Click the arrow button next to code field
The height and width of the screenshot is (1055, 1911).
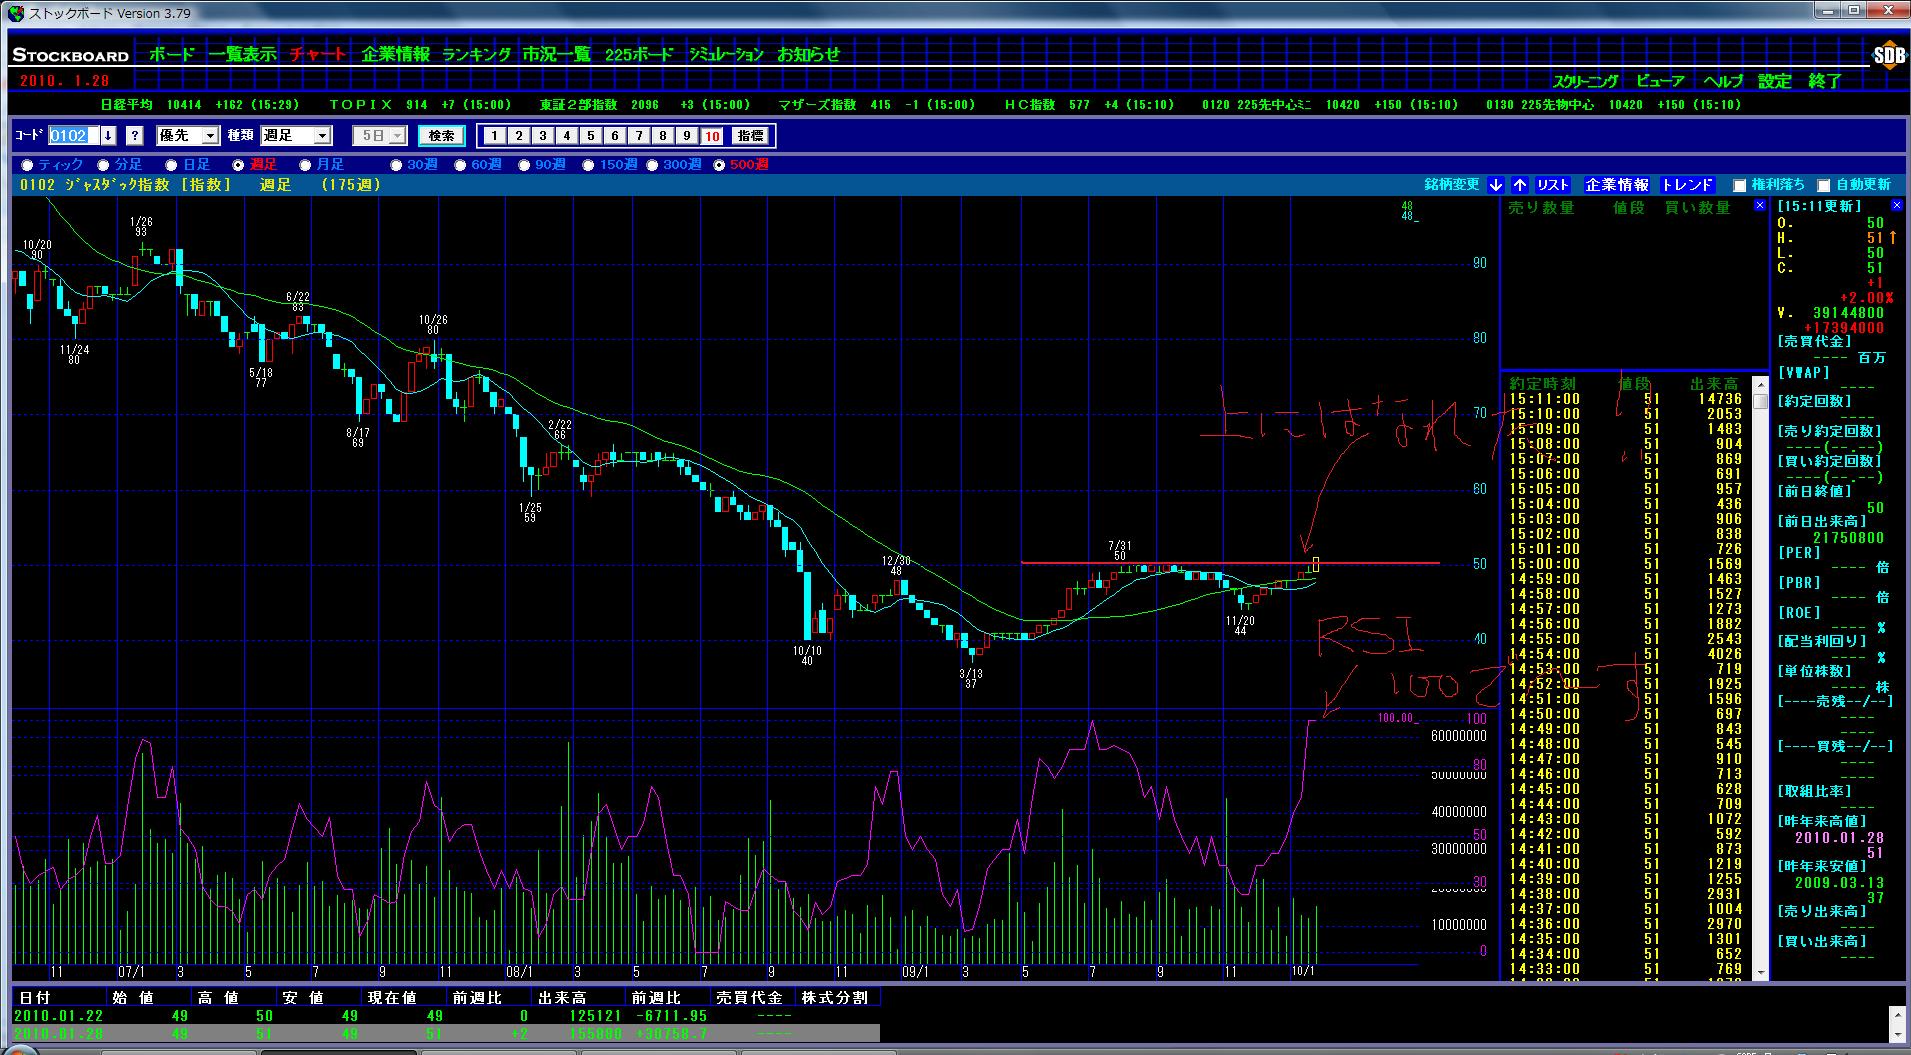pos(108,136)
